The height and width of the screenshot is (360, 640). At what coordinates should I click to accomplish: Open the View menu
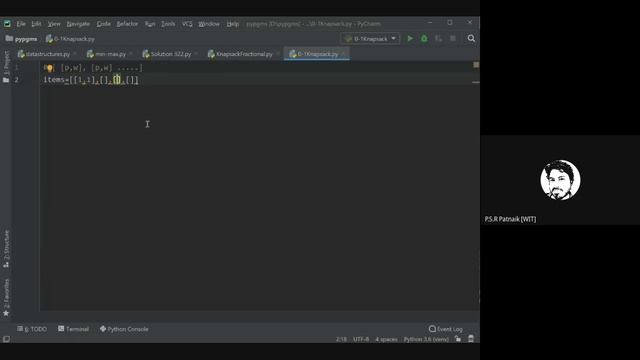tap(54, 24)
